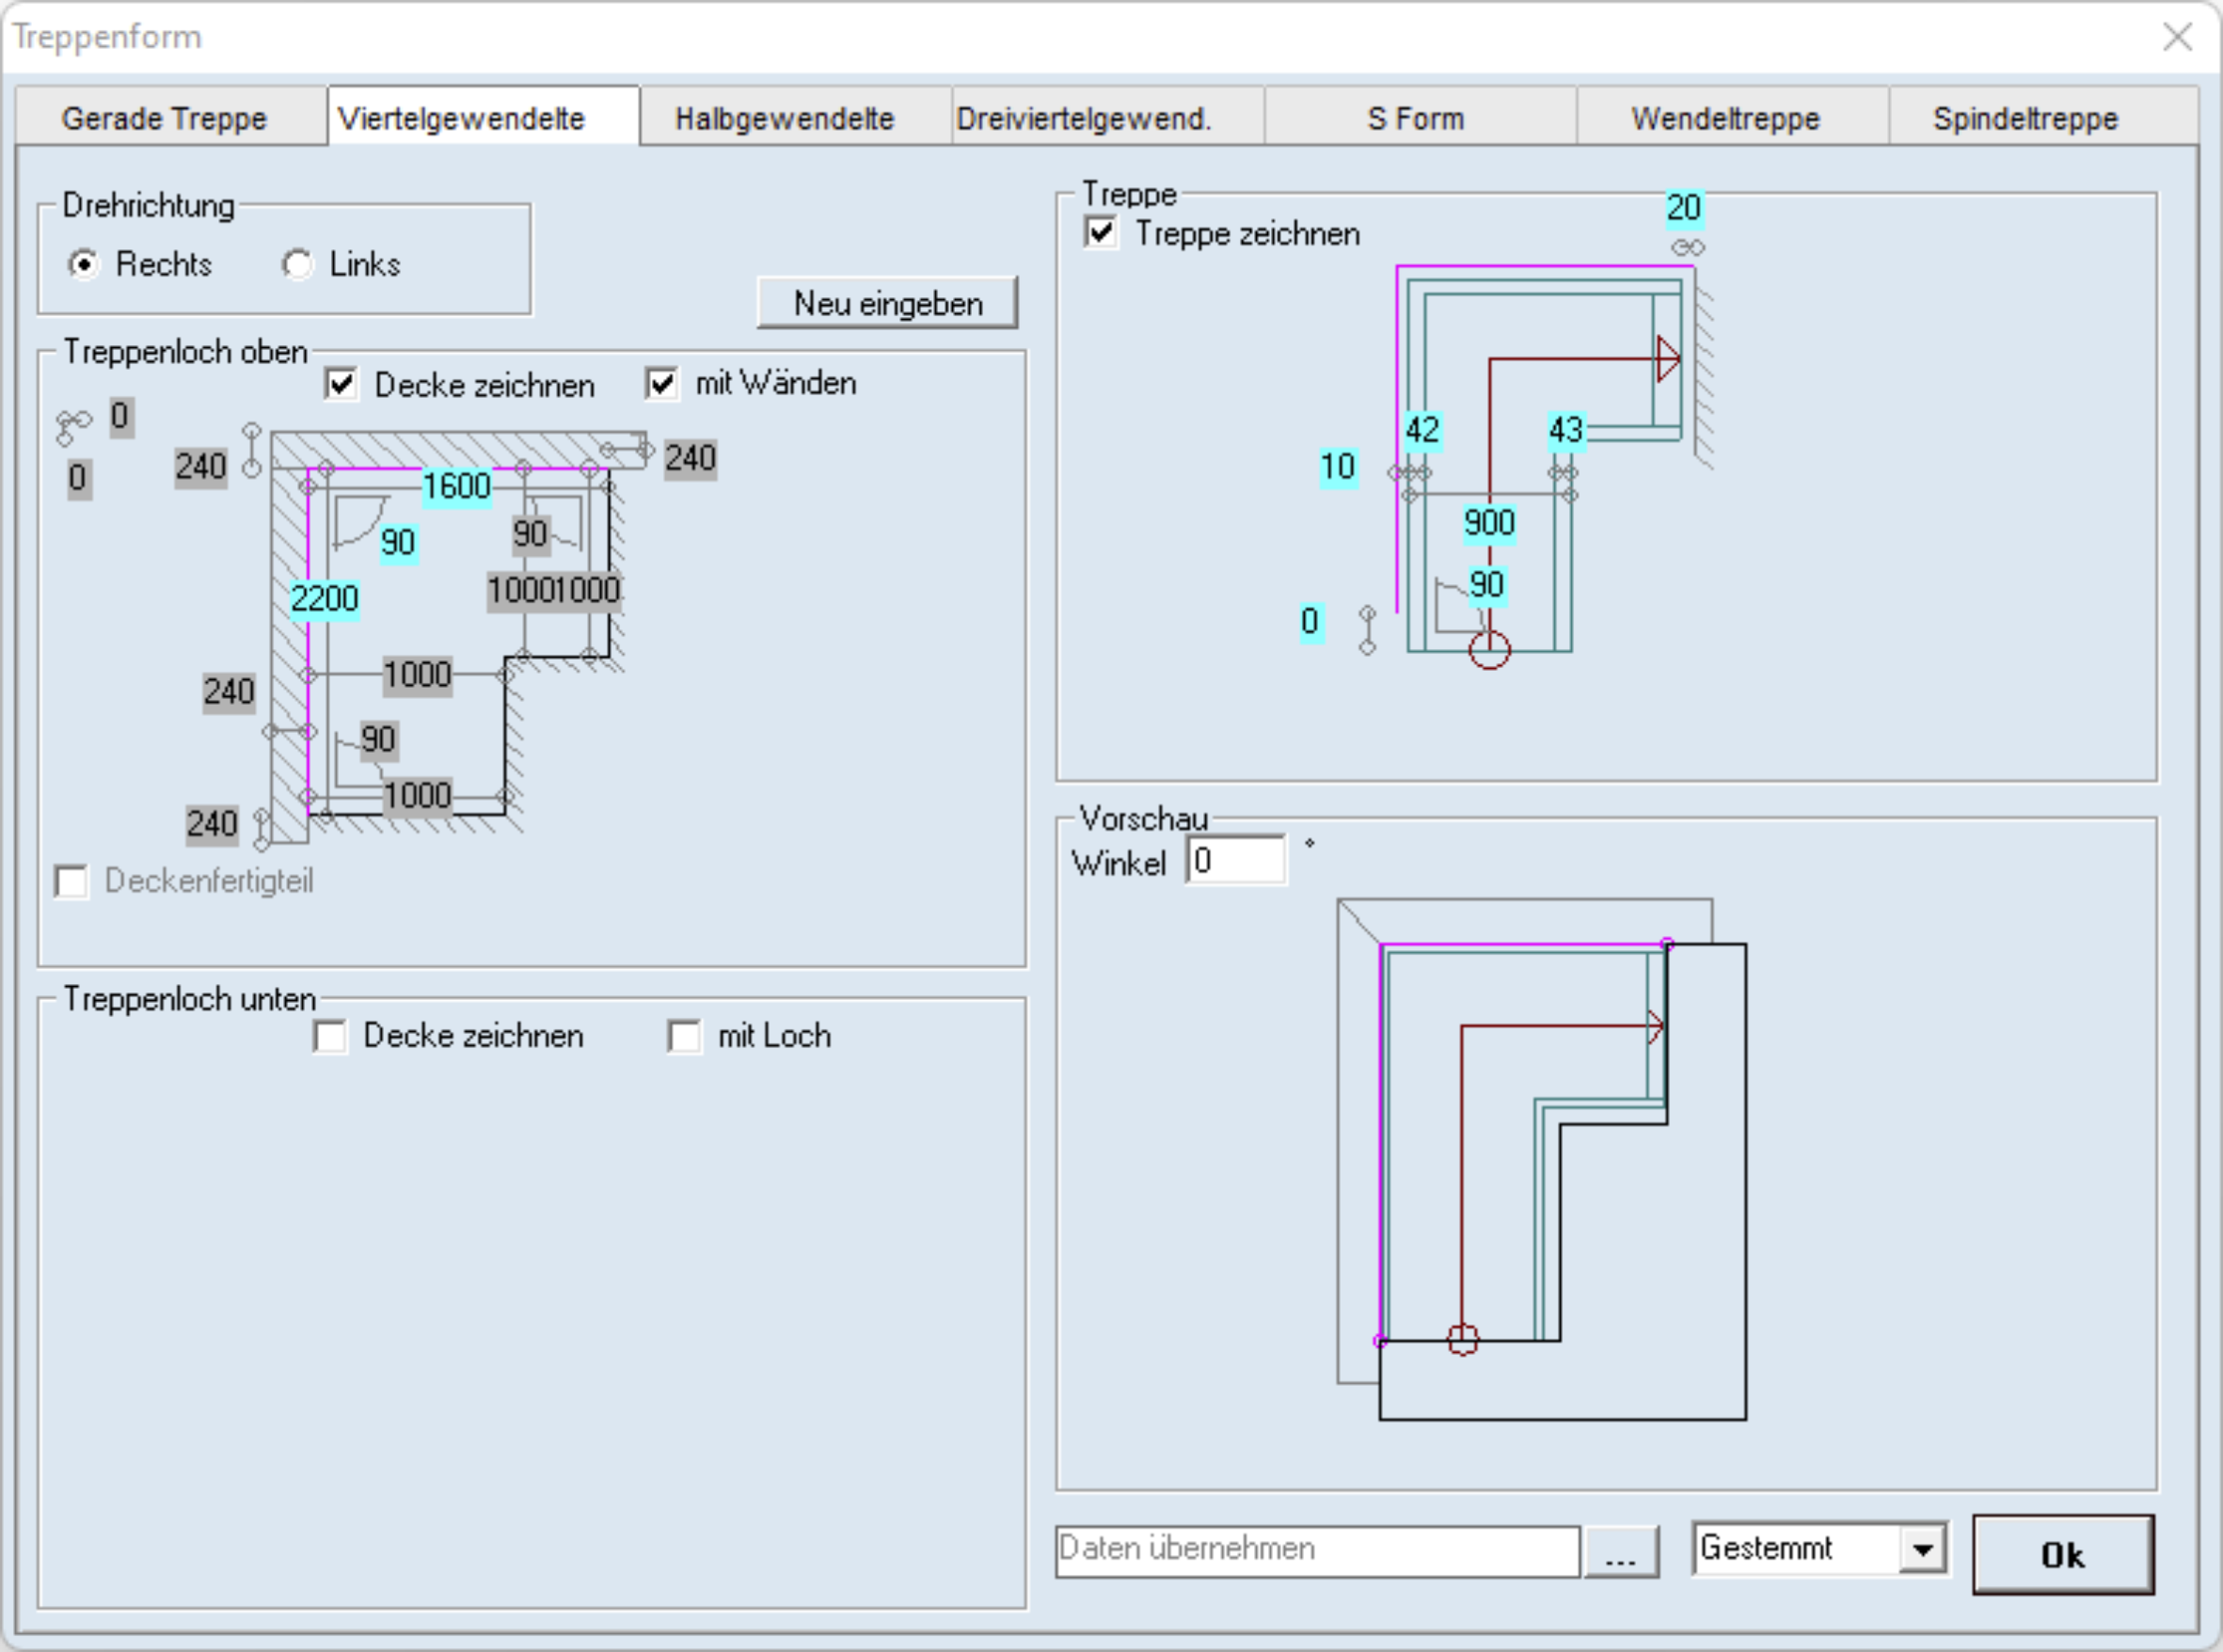Click the Winkel angle input field

[1236, 860]
